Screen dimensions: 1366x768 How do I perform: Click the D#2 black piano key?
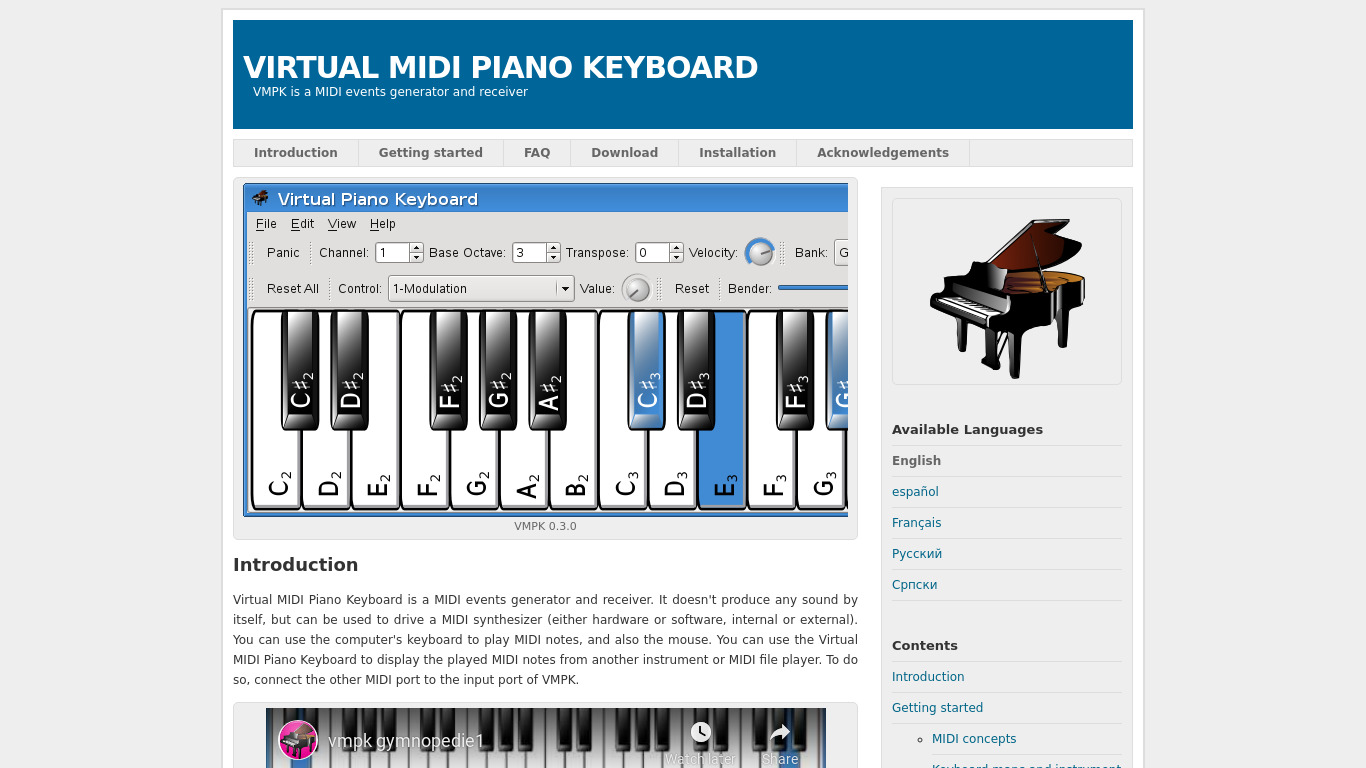(x=350, y=370)
